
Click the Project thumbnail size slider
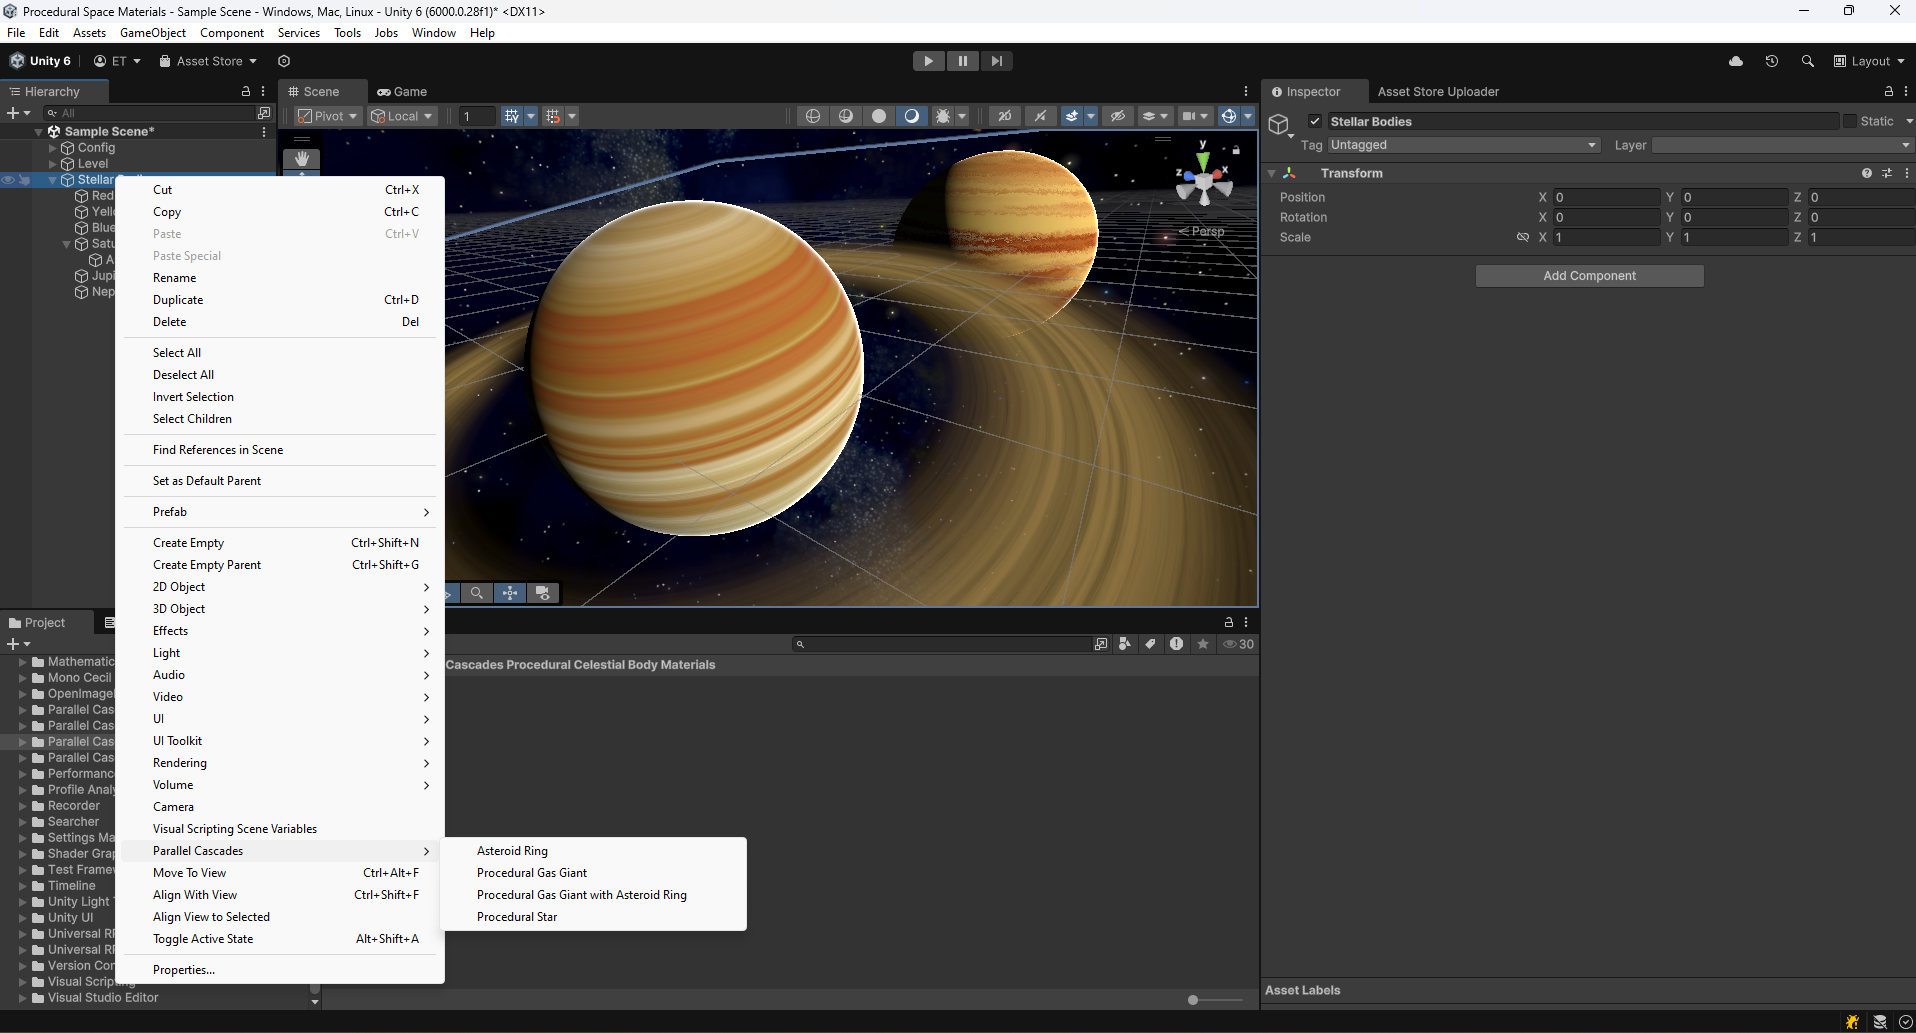[x=1193, y=1000]
